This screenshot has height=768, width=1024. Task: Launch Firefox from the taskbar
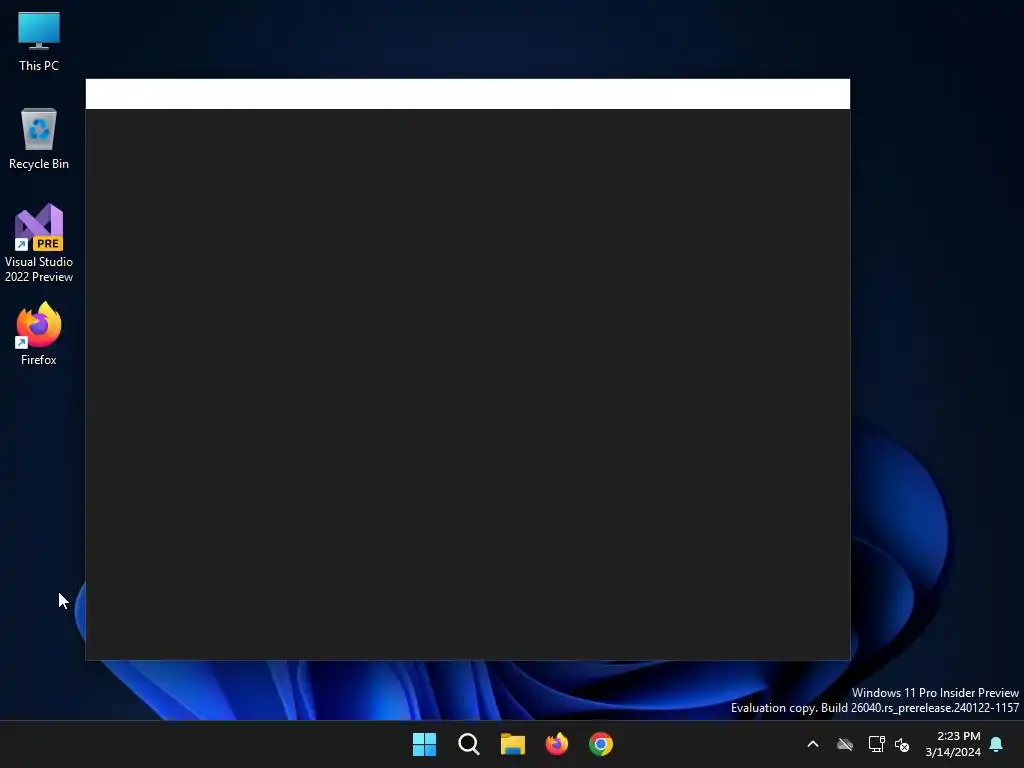point(556,744)
